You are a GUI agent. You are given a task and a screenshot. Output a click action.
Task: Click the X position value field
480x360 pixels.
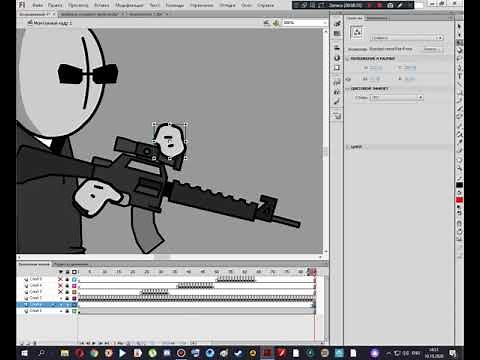click(376, 68)
